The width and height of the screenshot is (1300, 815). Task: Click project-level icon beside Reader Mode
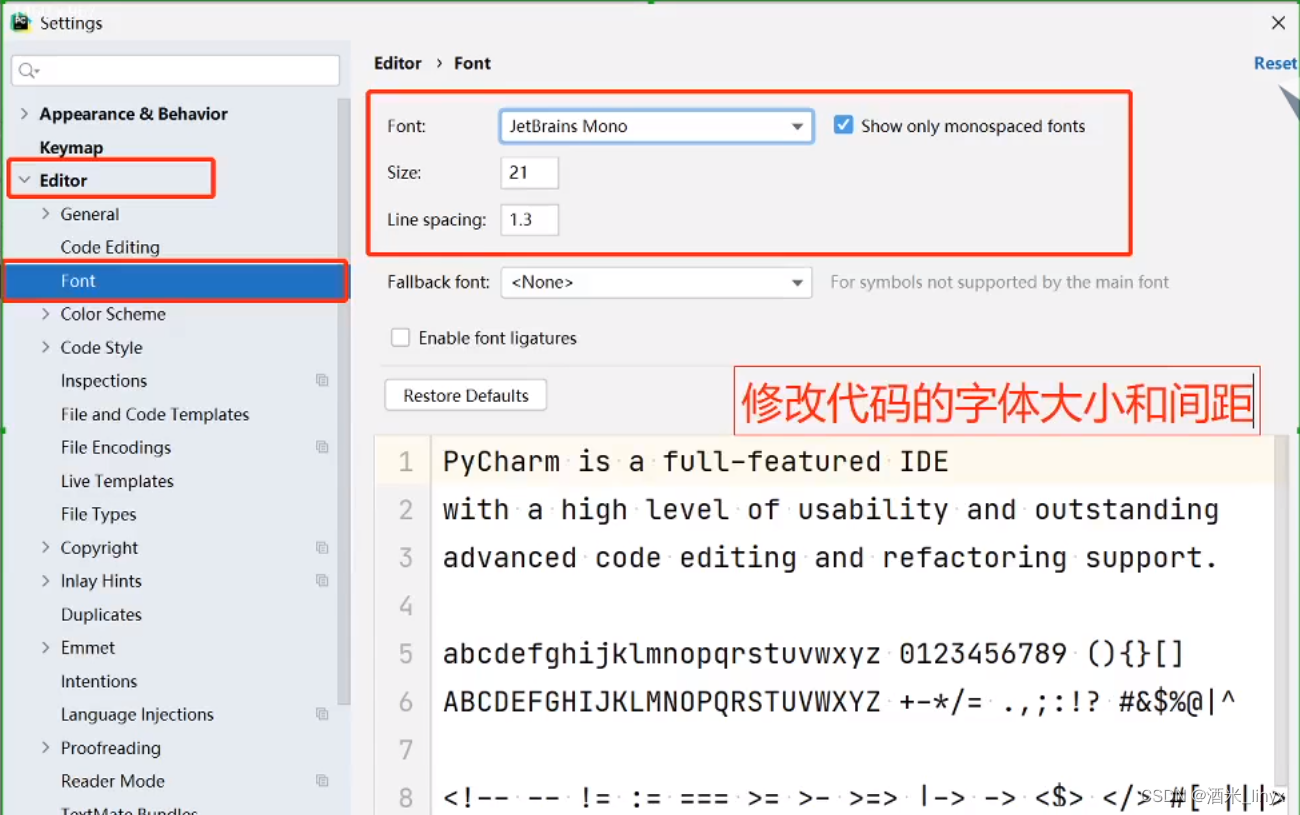(x=322, y=780)
